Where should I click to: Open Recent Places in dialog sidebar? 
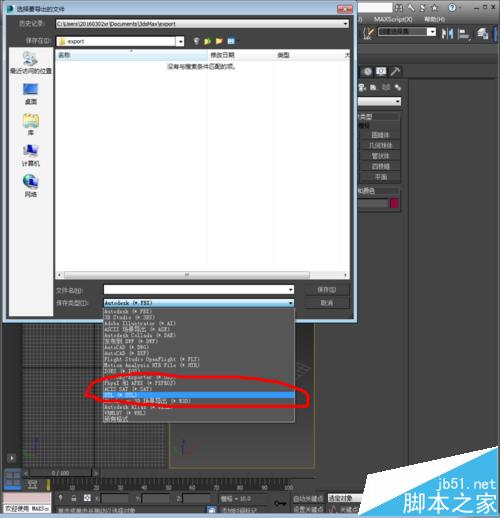coord(31,63)
